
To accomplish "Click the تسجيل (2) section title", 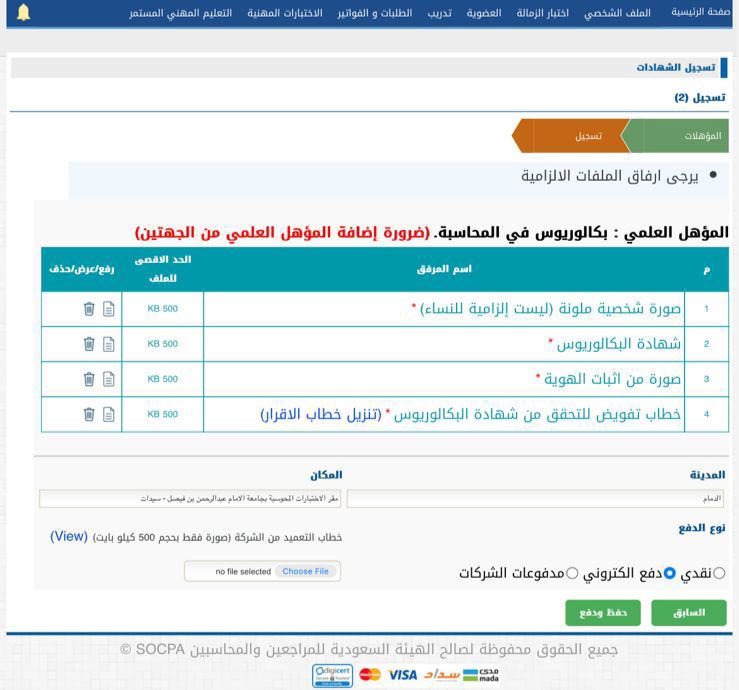I will (x=700, y=98).
